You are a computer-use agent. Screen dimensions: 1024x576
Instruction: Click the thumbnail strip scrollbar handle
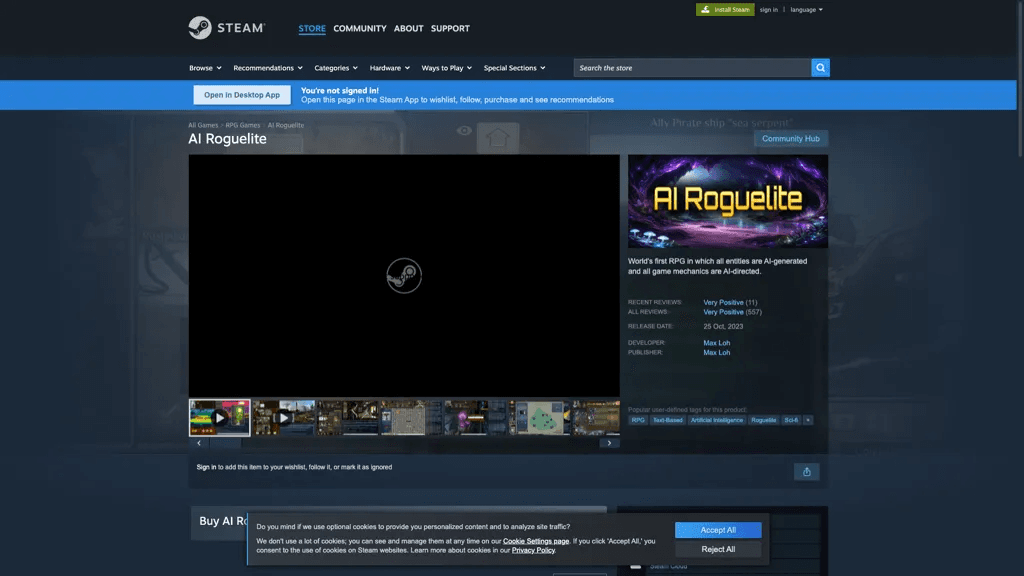point(225,443)
